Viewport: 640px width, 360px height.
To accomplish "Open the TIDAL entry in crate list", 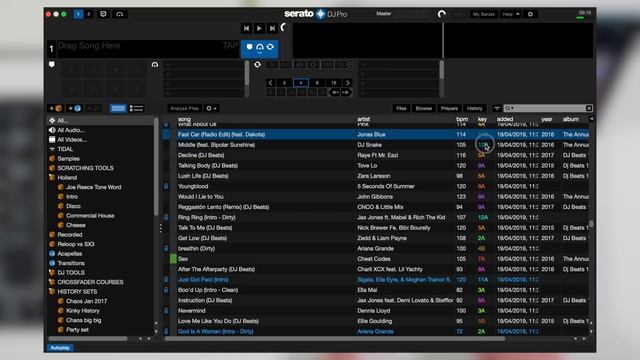I will [65, 149].
